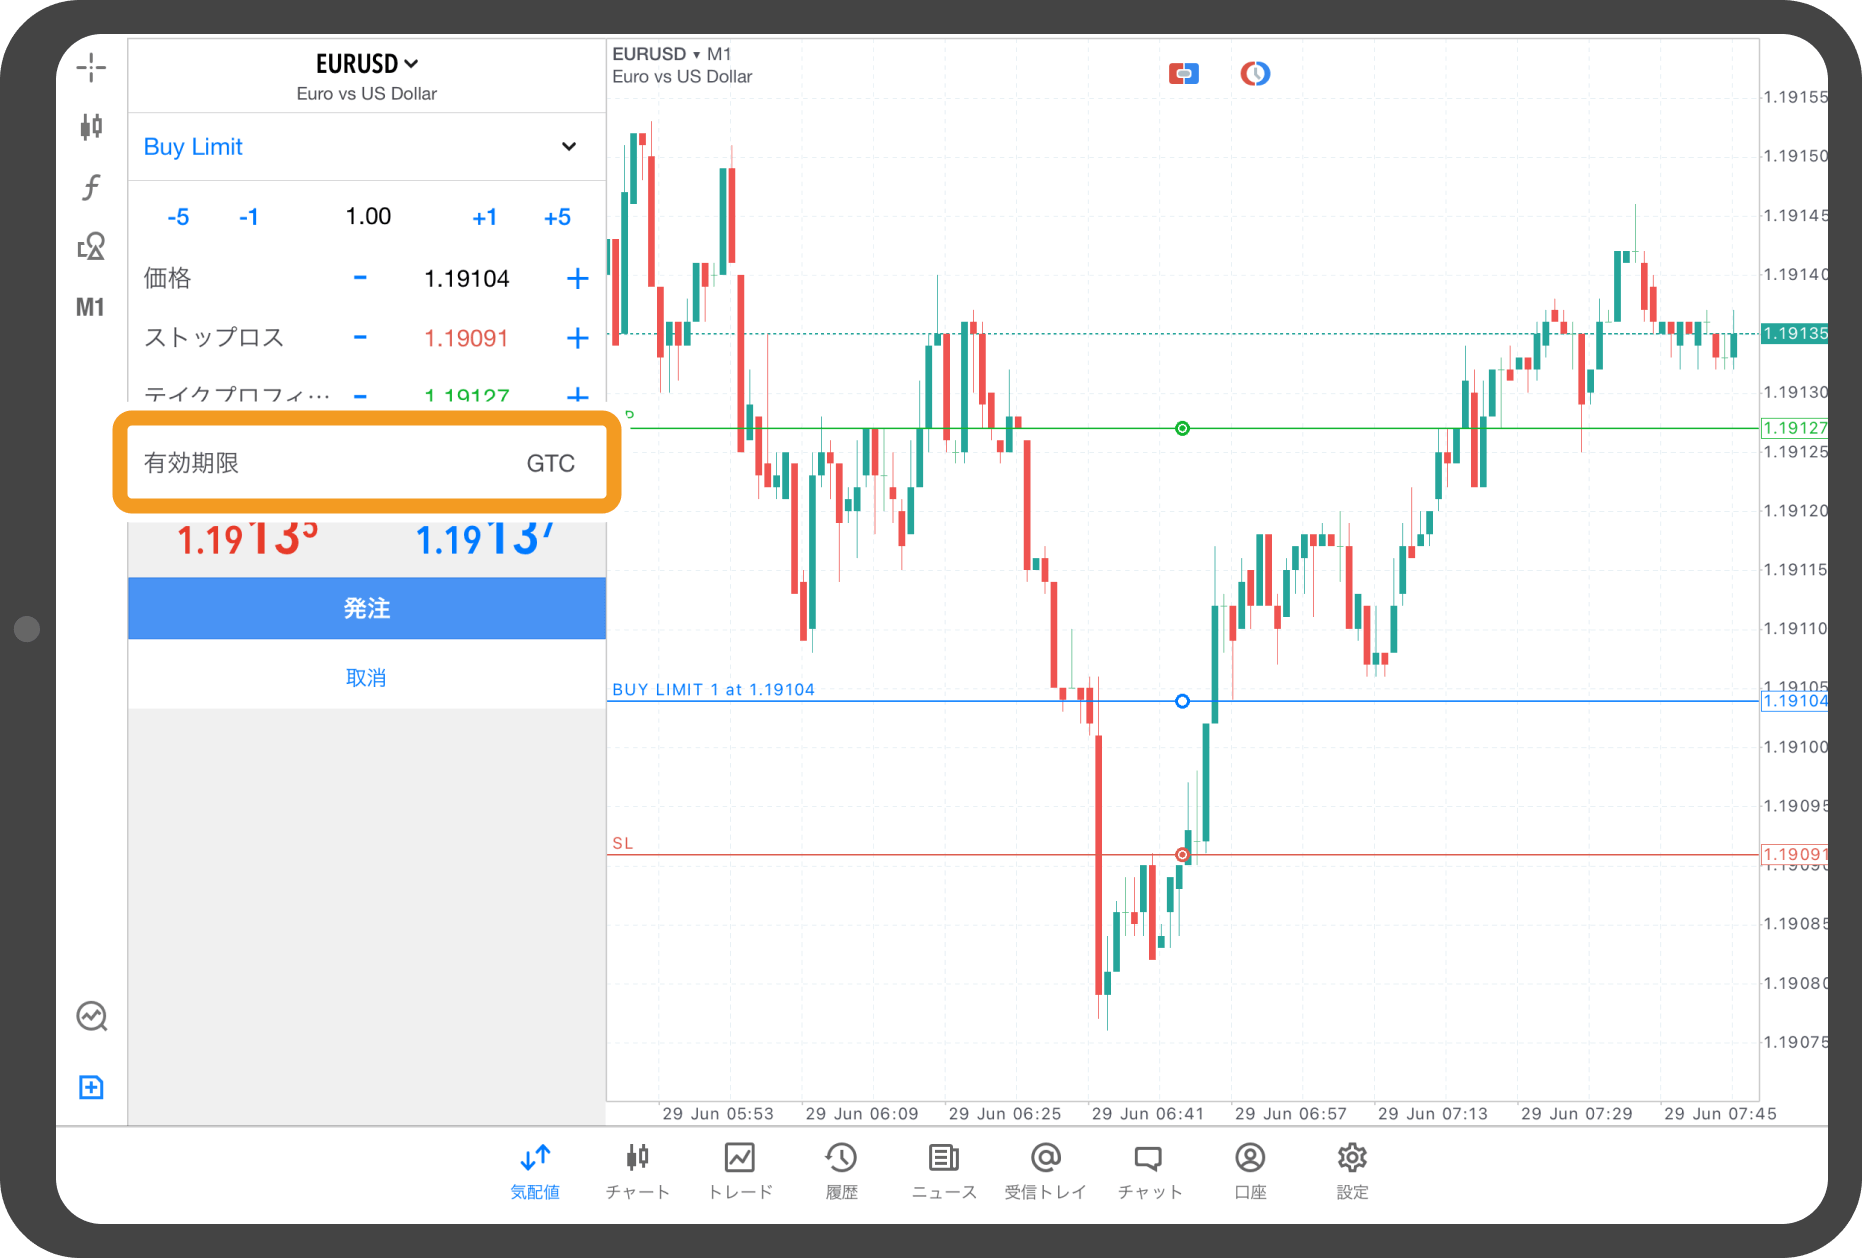Switch to the チャート chart tab

click(638, 1171)
